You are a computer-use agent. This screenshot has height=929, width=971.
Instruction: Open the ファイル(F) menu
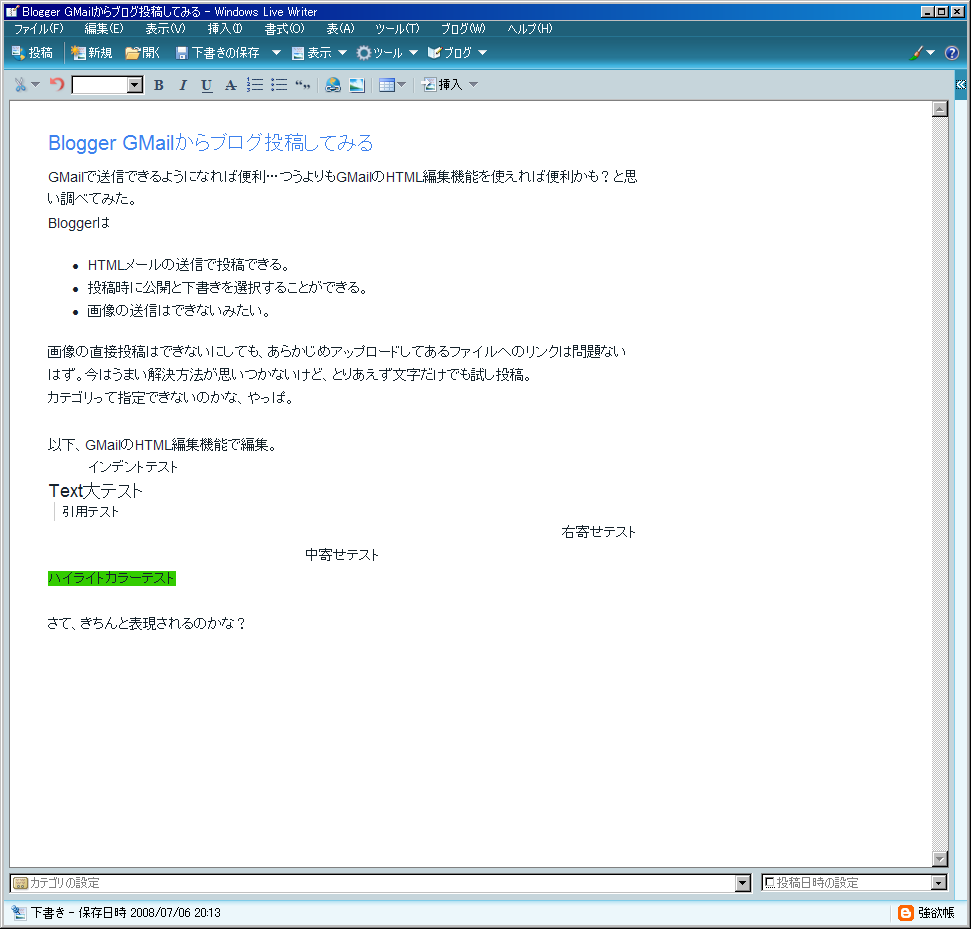click(38, 28)
